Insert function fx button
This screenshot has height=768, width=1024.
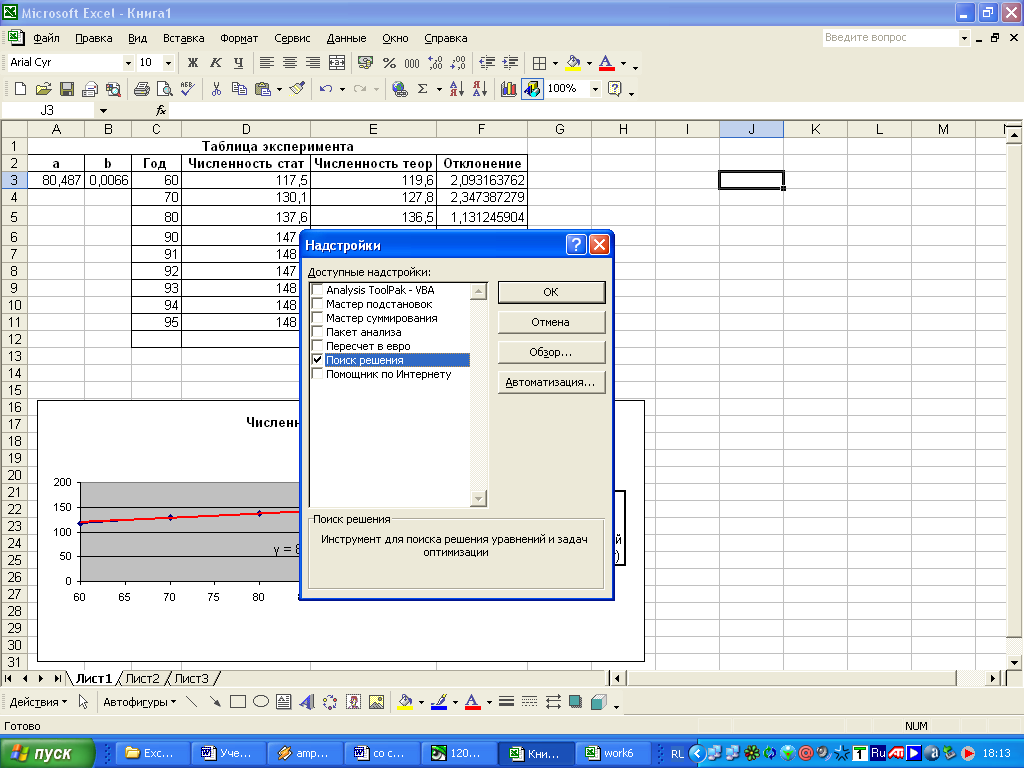click(161, 110)
